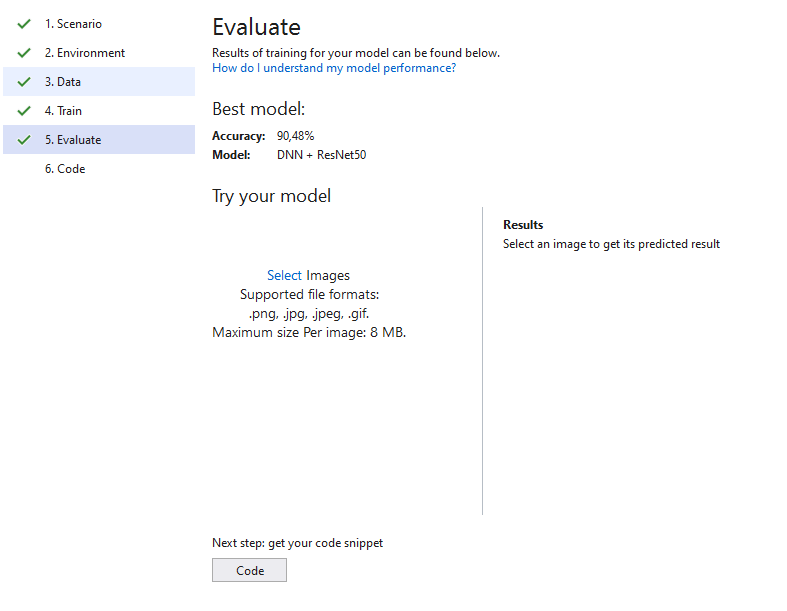Click the 'Best model:' heading
Viewport: 787px width, 611px height.
(258, 109)
